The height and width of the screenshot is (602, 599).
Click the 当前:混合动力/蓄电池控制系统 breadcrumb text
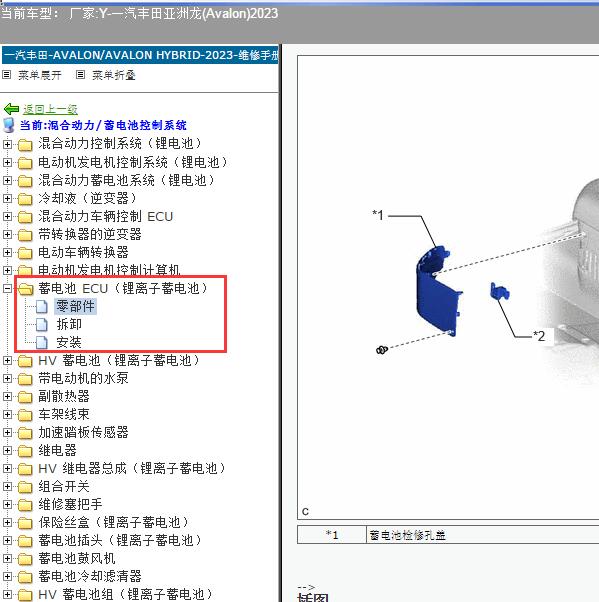pos(103,125)
